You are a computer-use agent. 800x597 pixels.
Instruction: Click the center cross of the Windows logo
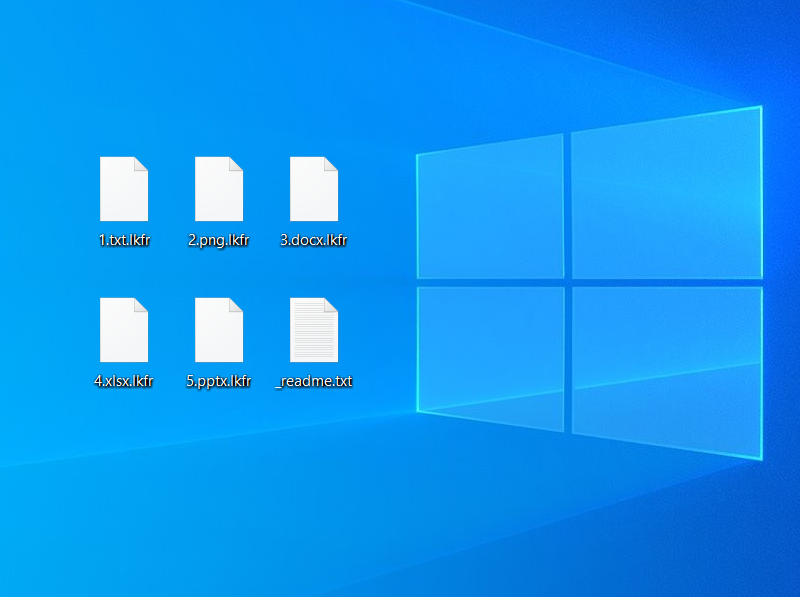567,282
